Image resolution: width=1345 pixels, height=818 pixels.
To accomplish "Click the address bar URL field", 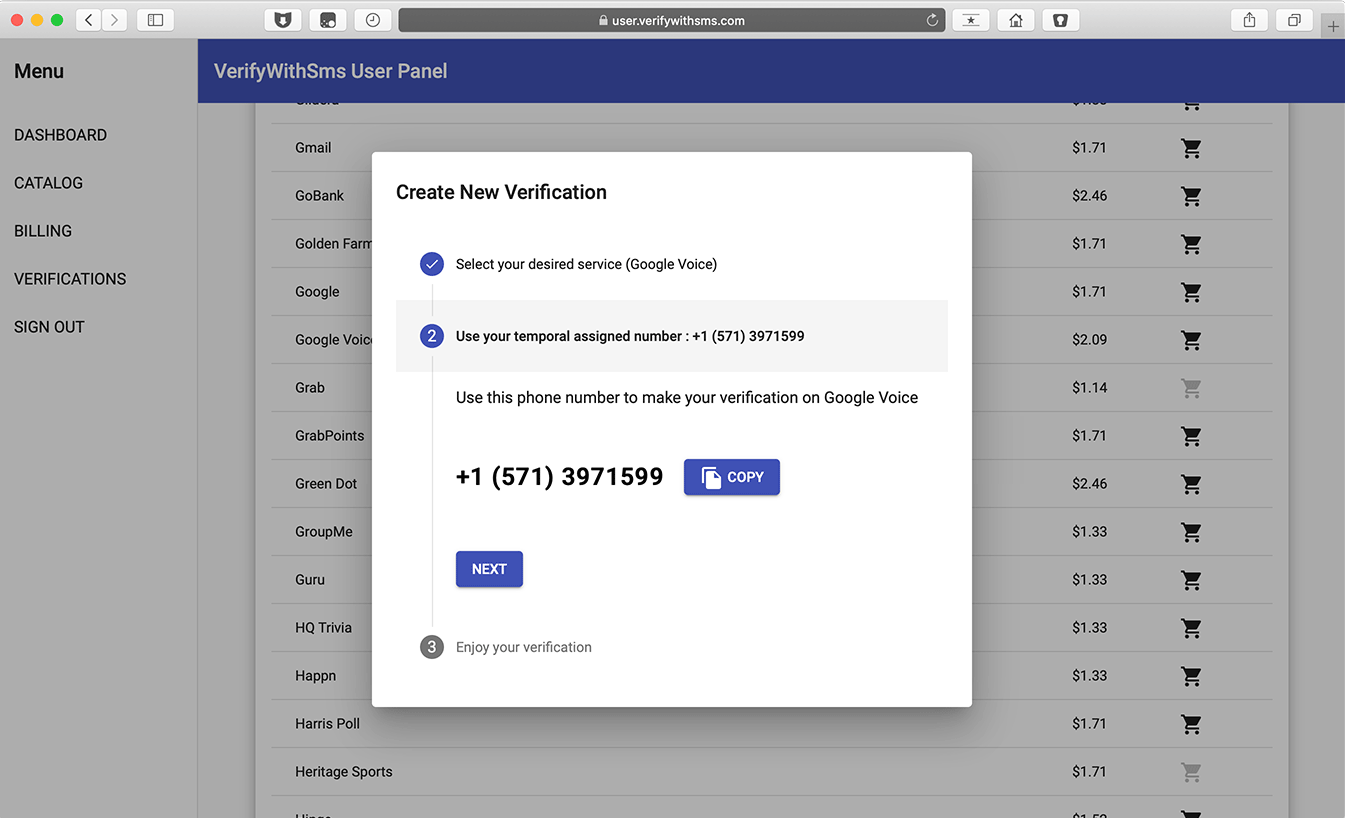I will click(x=672, y=20).
